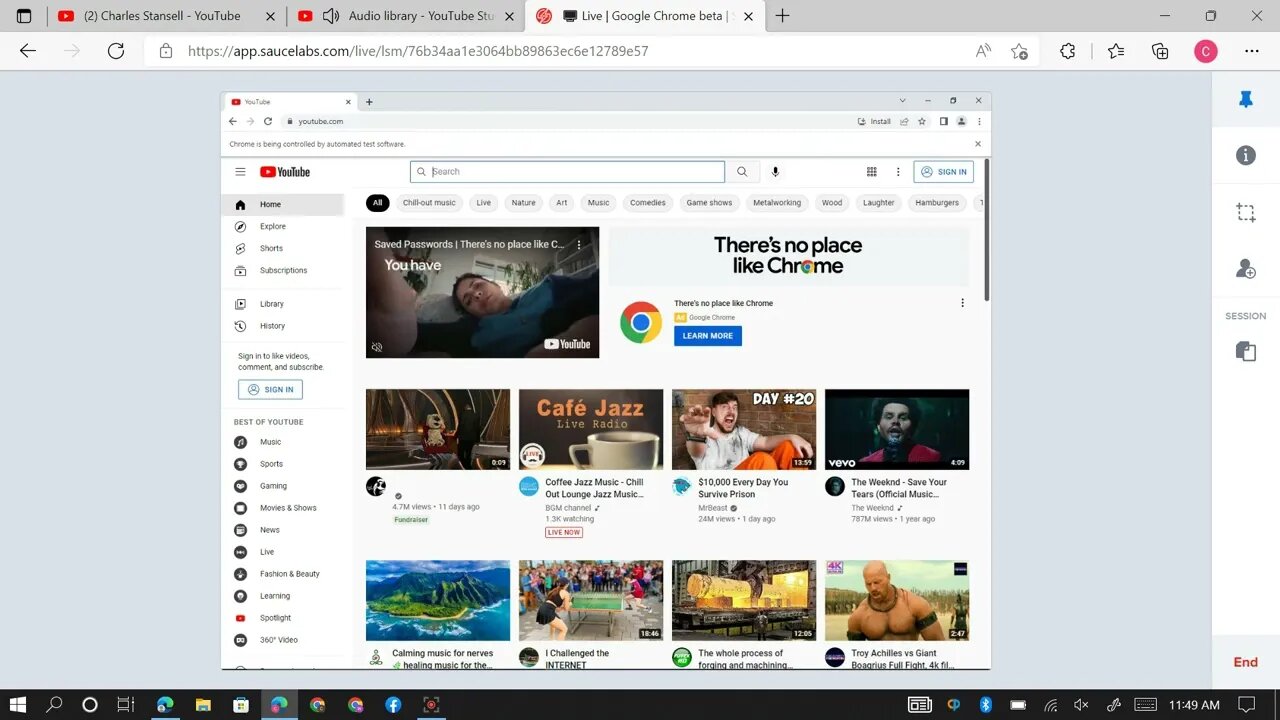The height and width of the screenshot is (720, 1280).
Task: Click the LEARN MORE ad button
Action: point(708,336)
